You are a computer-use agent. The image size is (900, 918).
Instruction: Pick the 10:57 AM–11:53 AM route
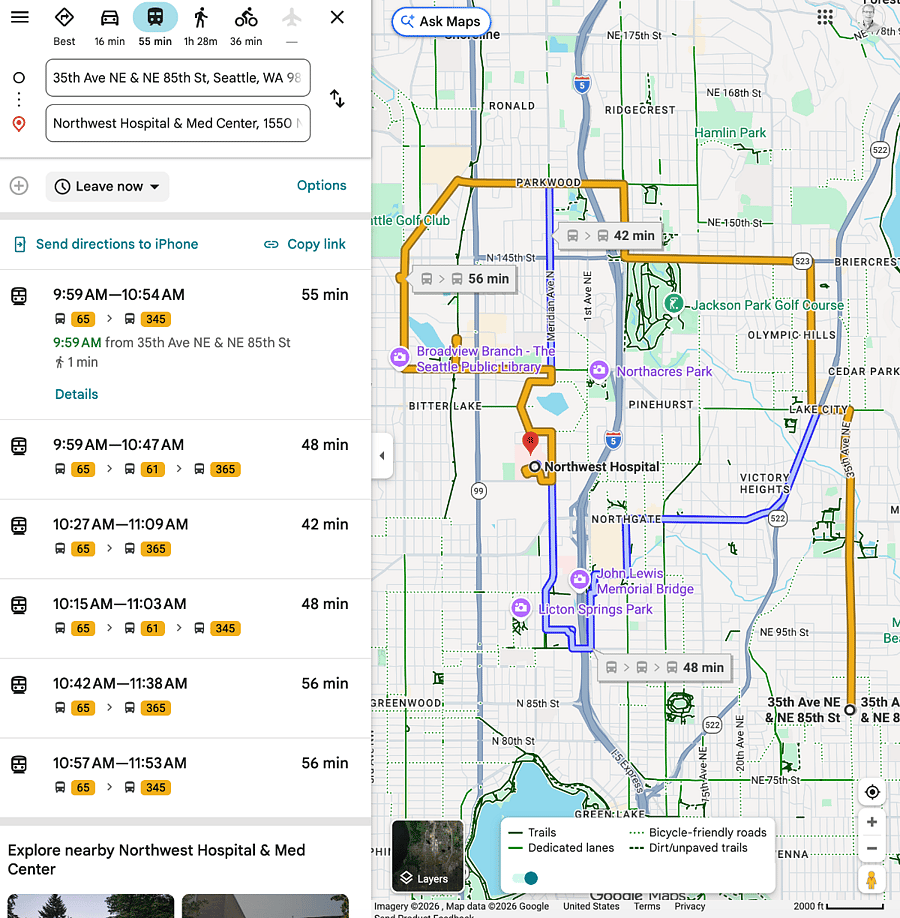click(x=185, y=778)
